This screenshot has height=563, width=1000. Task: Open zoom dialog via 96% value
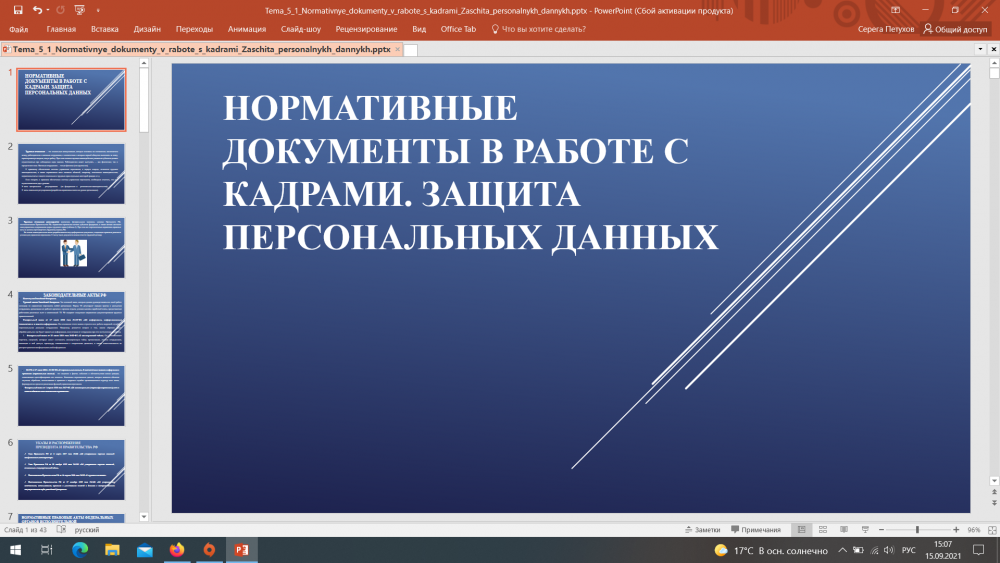973,530
